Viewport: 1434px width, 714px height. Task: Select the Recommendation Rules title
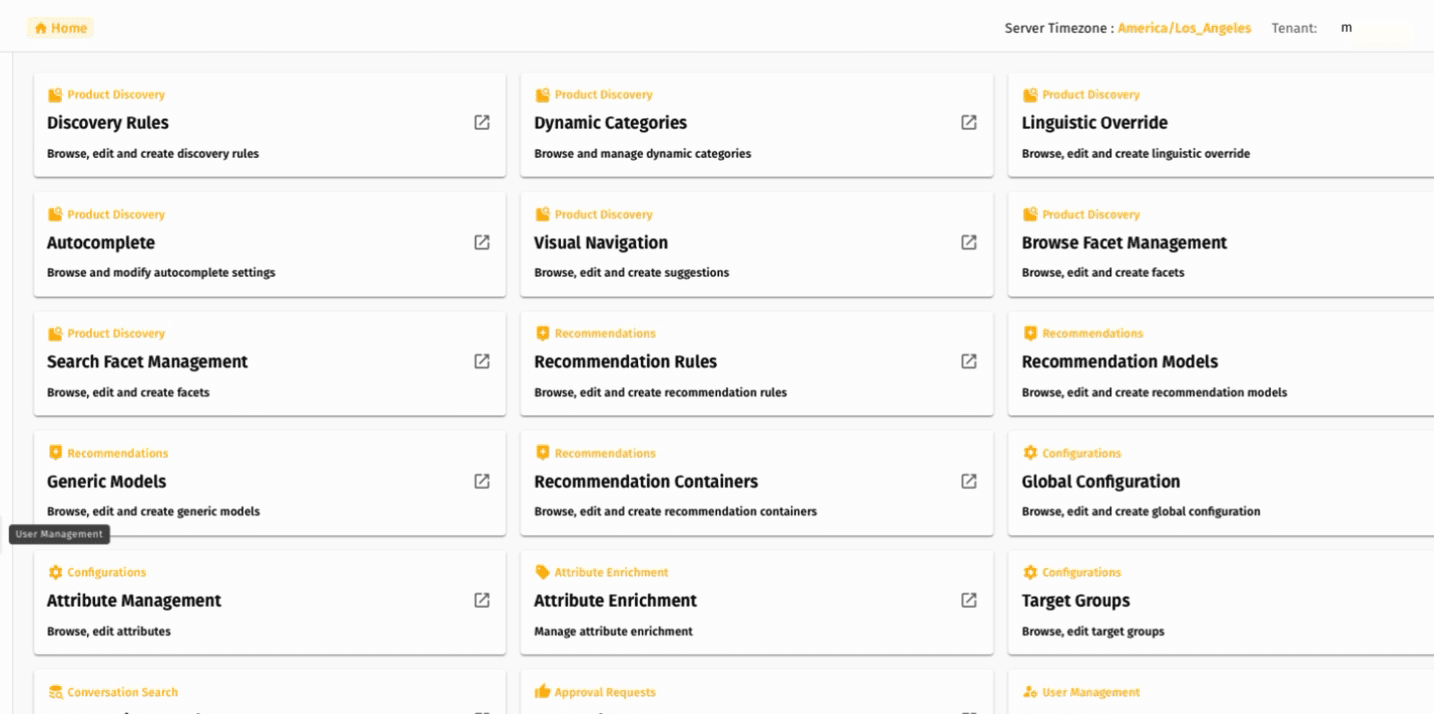tap(625, 362)
